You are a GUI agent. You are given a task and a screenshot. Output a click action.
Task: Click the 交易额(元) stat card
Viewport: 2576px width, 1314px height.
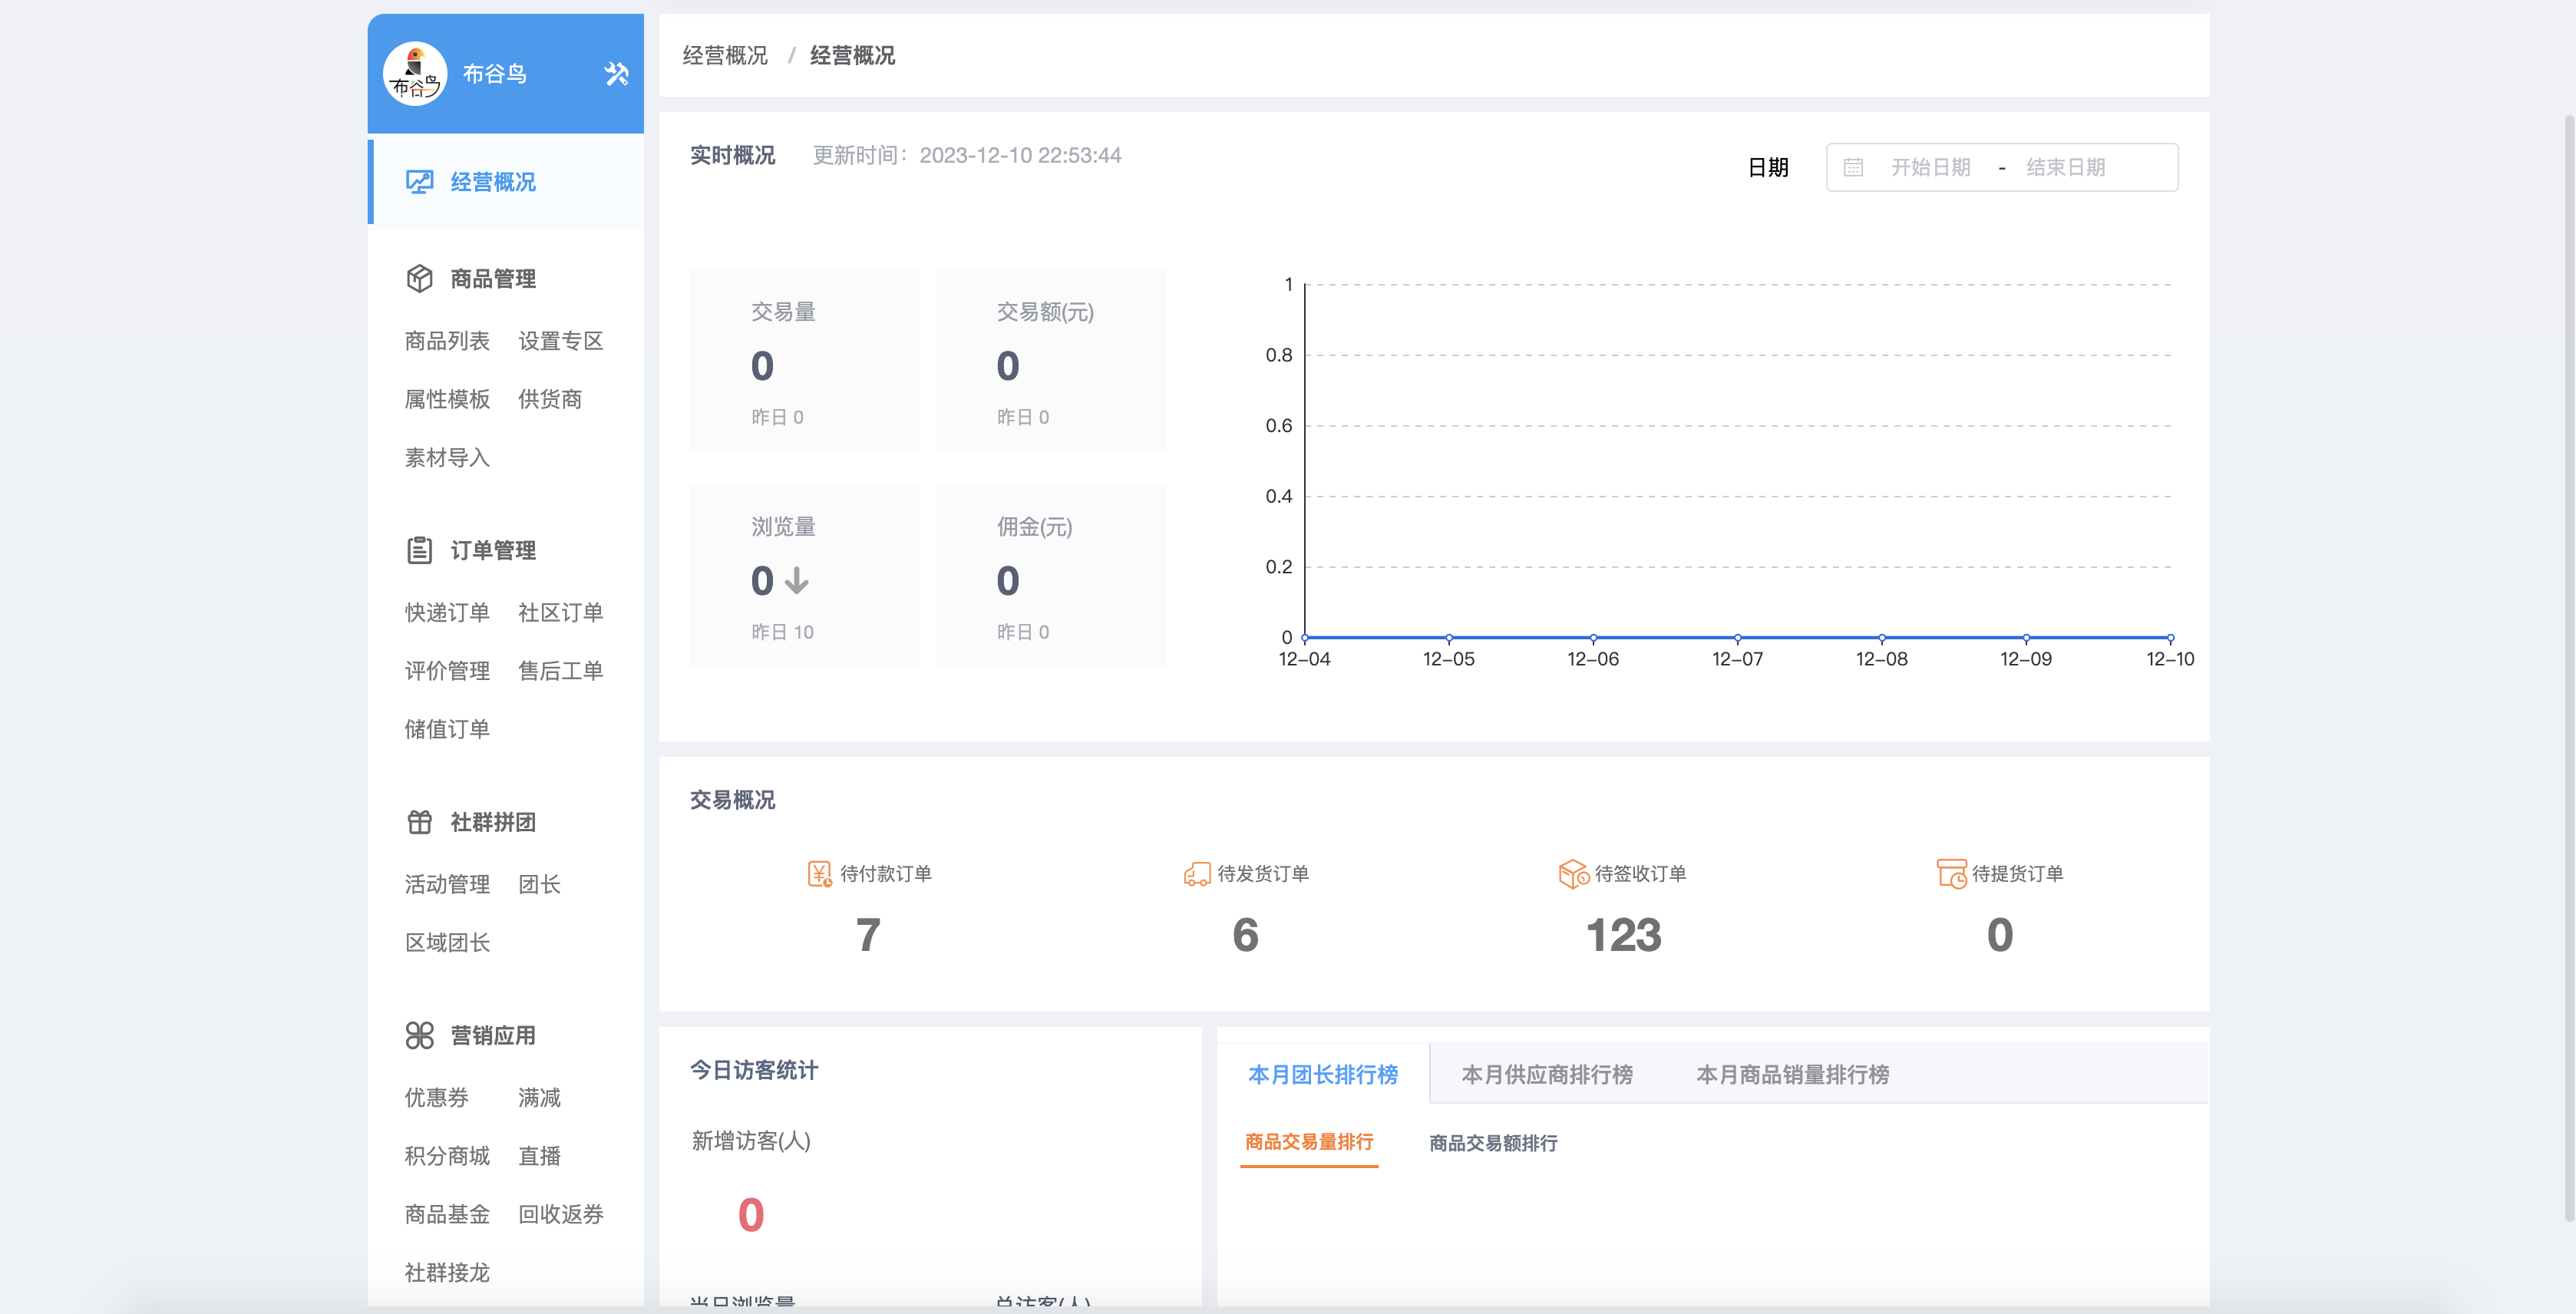[1050, 360]
